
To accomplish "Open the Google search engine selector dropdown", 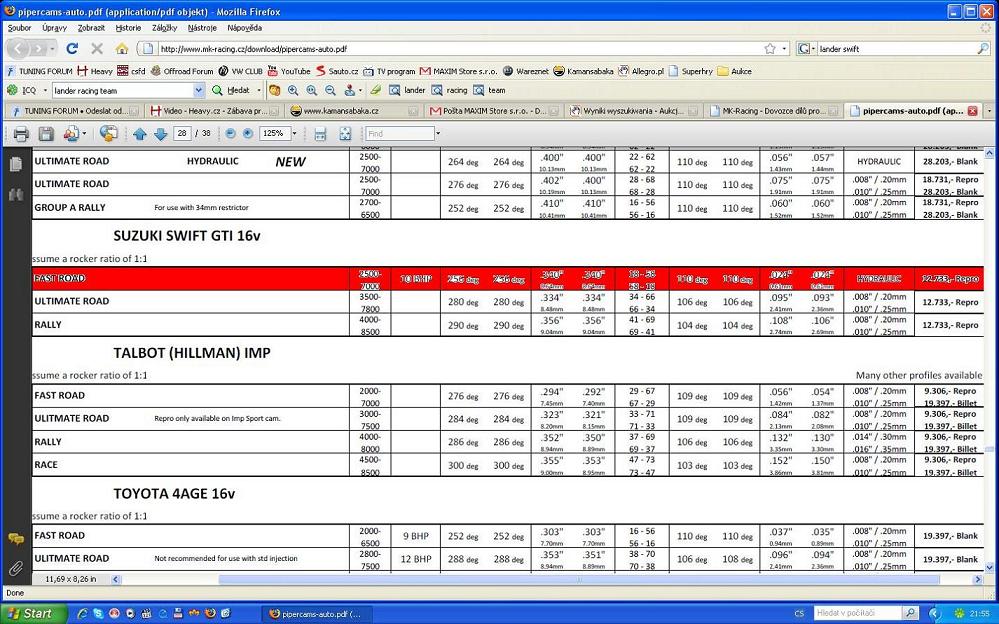I will (807, 48).
